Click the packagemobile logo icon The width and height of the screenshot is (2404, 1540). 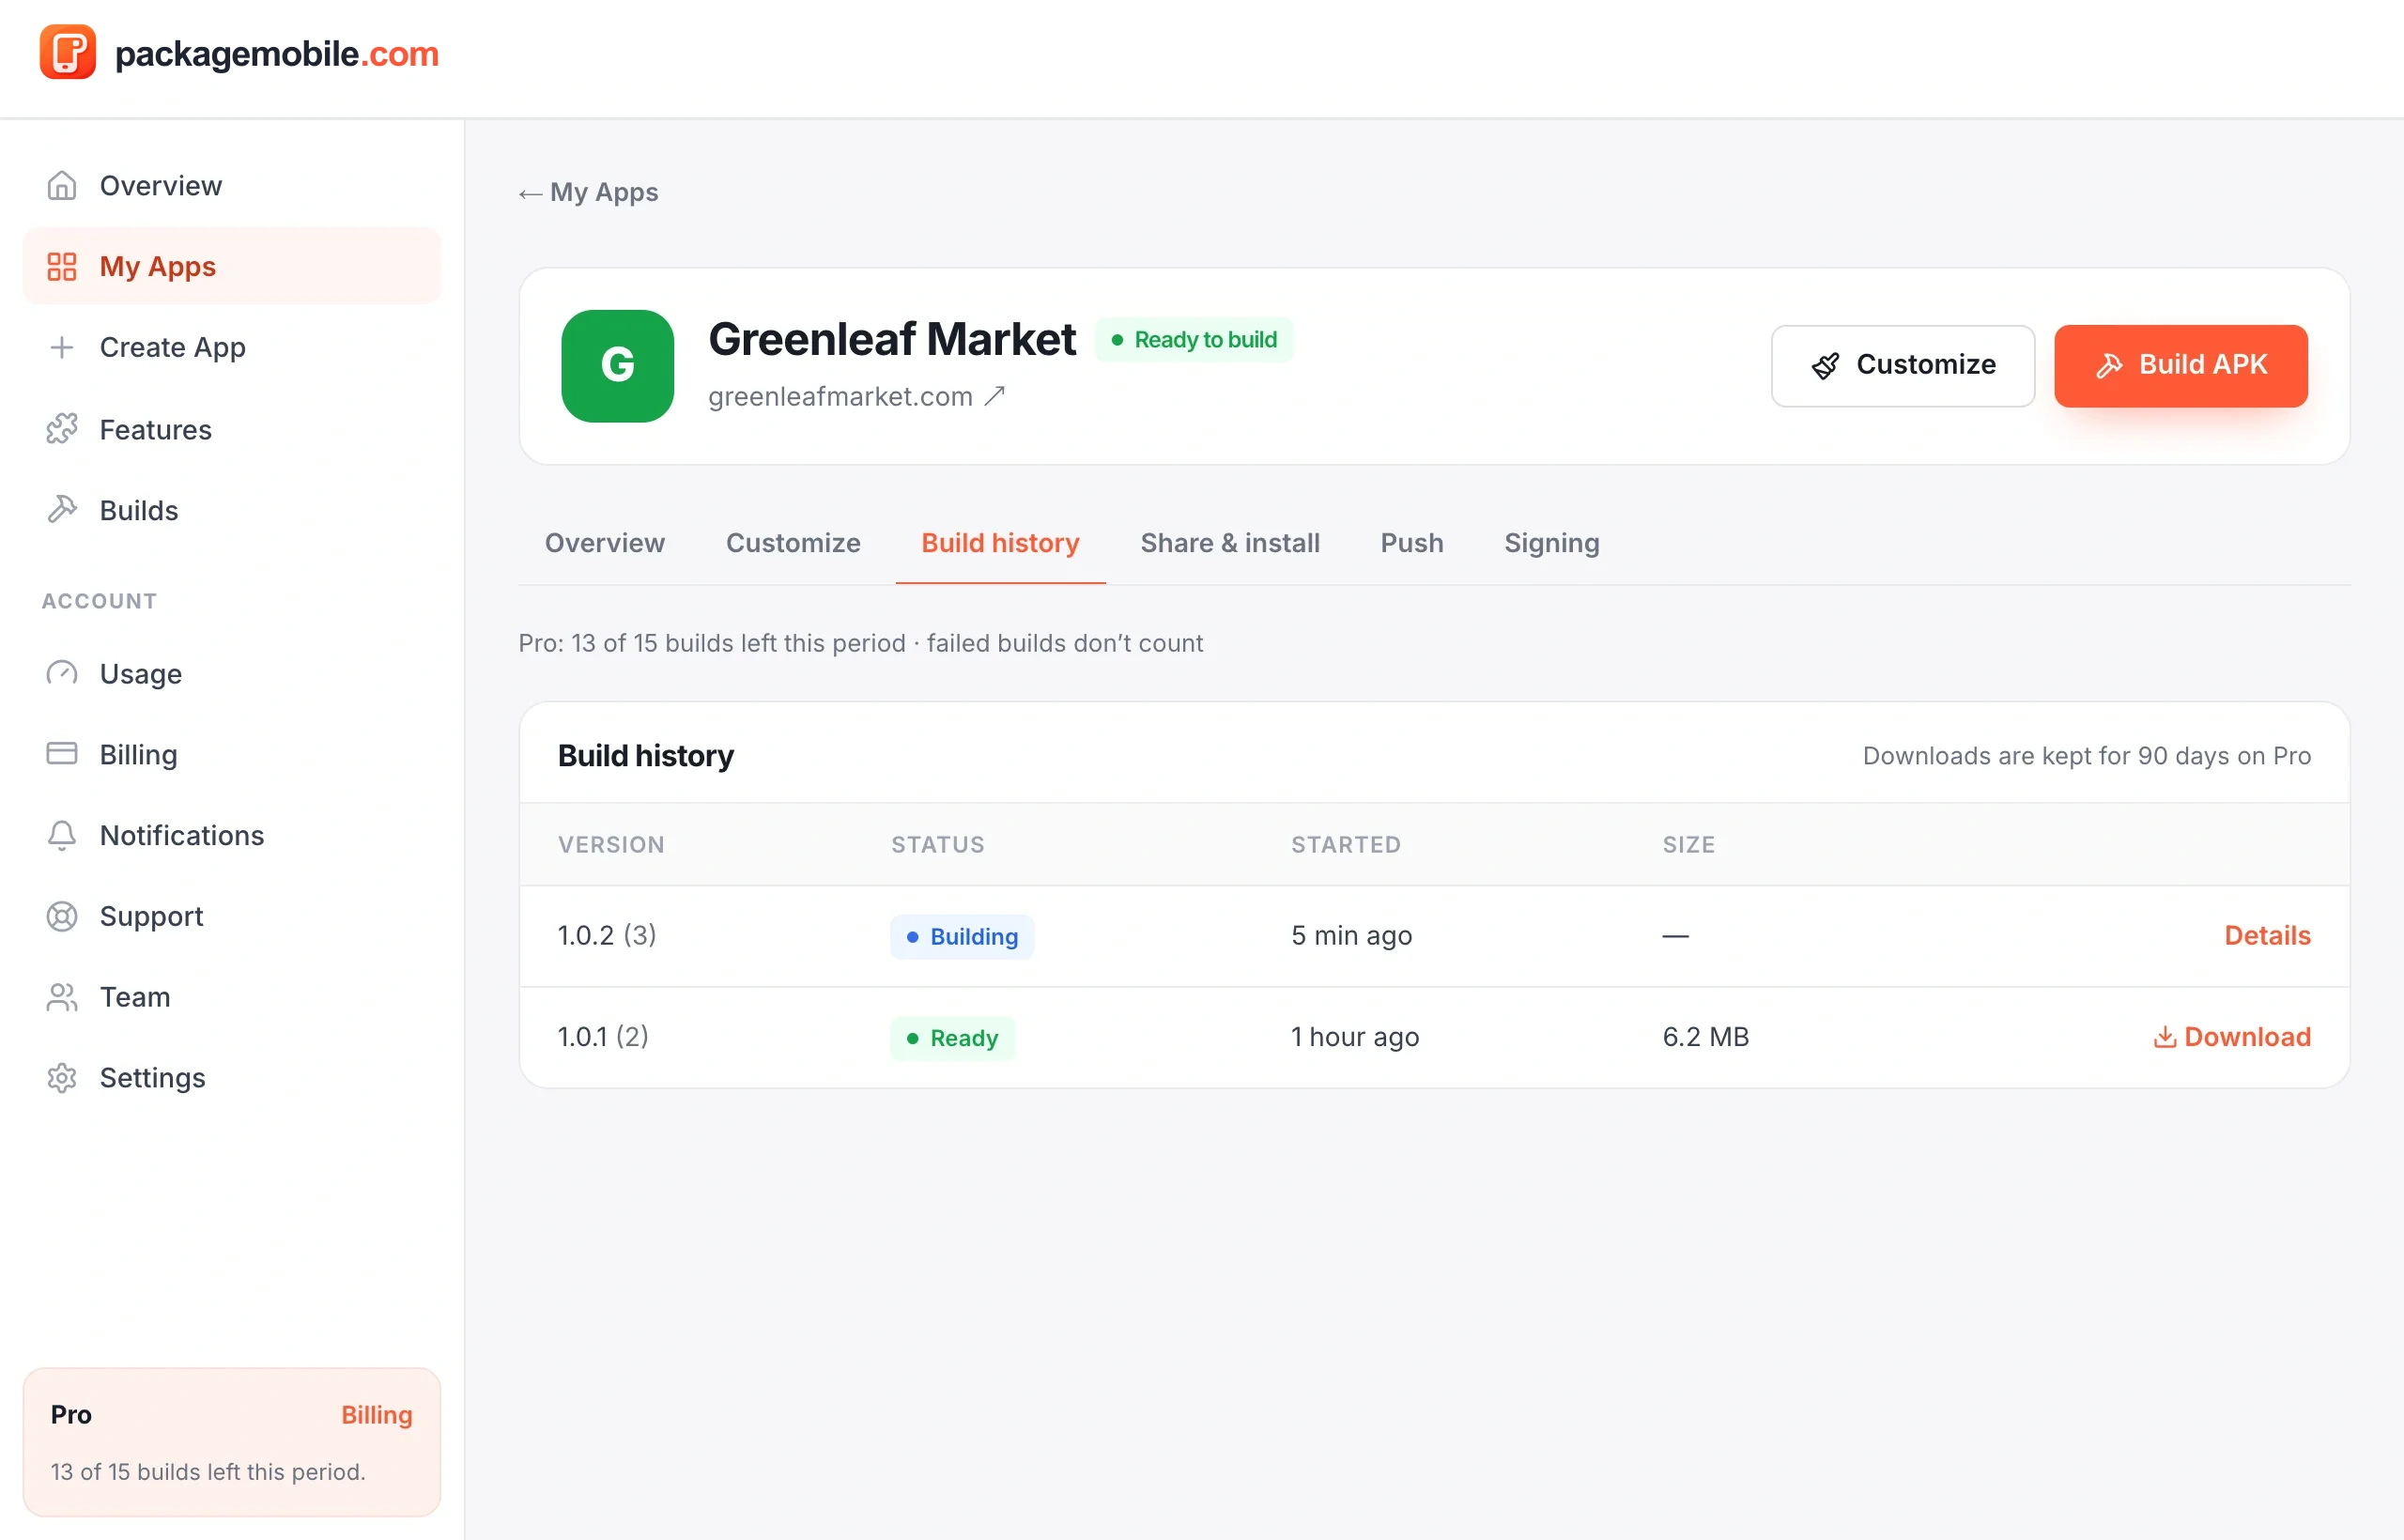[x=67, y=52]
